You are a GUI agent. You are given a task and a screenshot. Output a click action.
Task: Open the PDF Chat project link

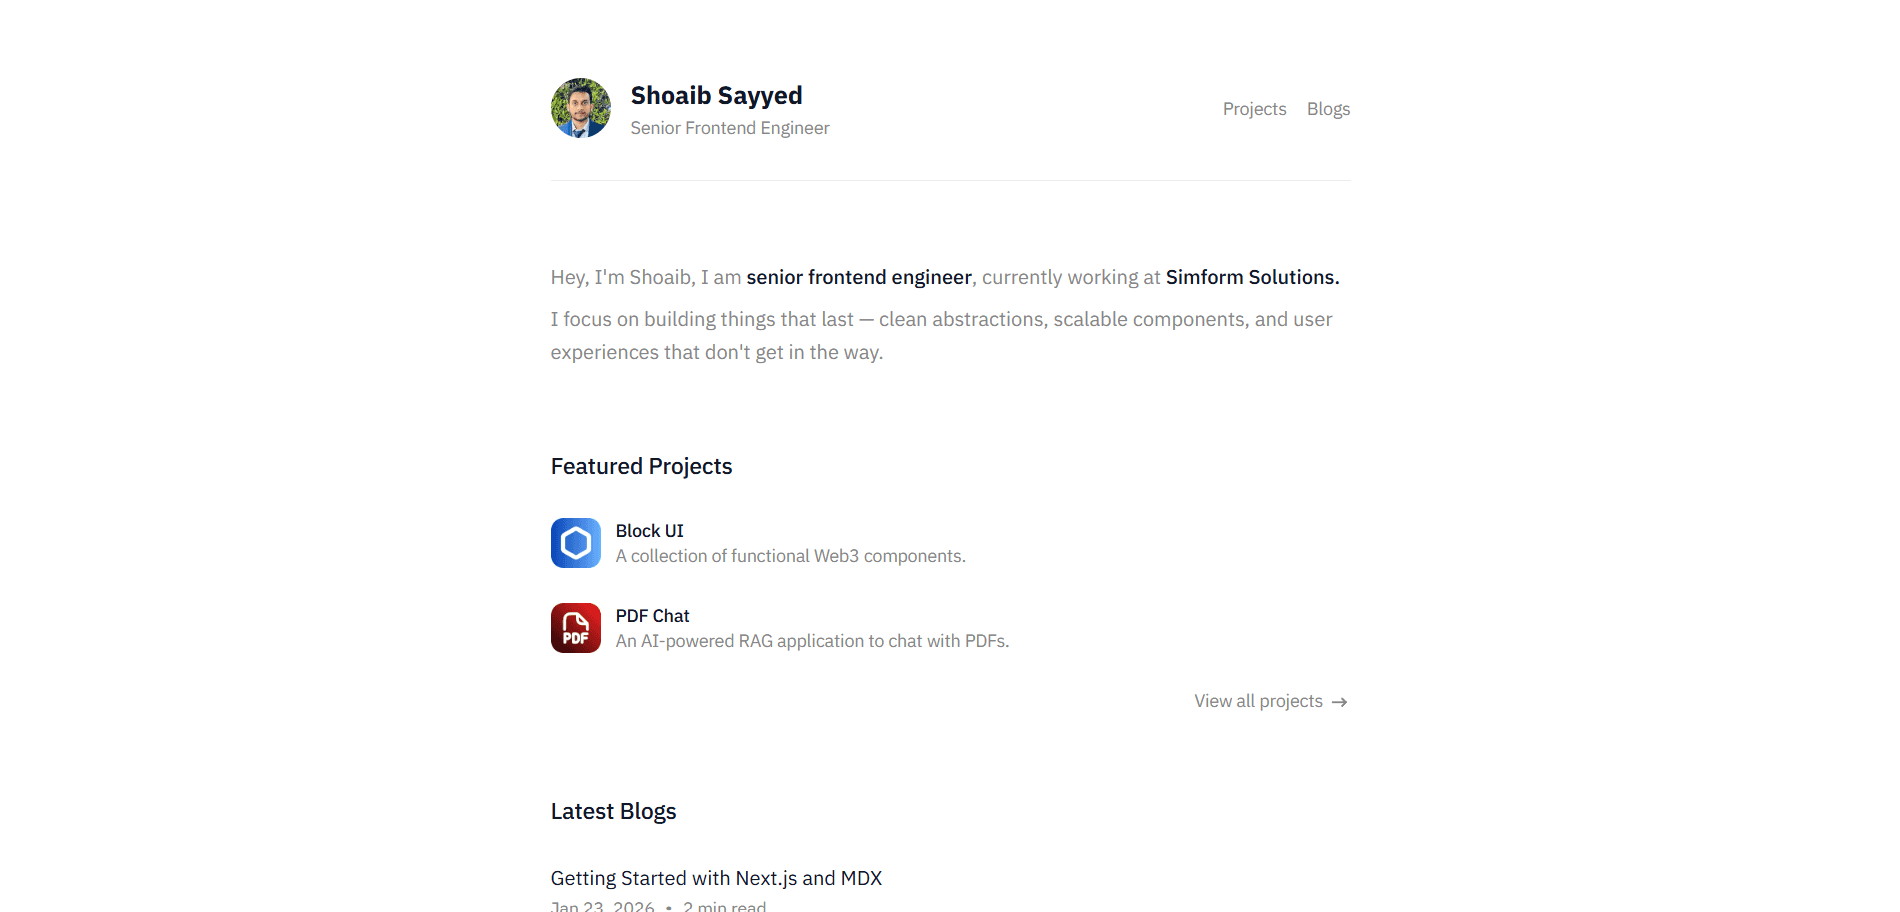click(x=652, y=616)
